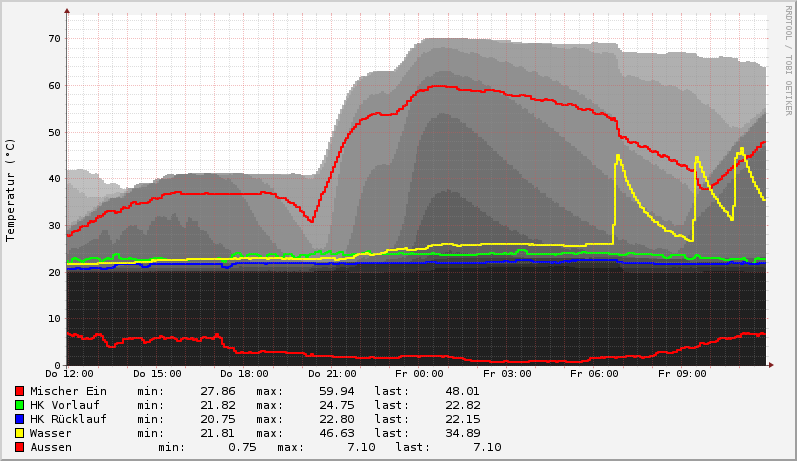The image size is (797, 461).
Task: Click the red Aussen legend swatch
Action: coord(19,447)
